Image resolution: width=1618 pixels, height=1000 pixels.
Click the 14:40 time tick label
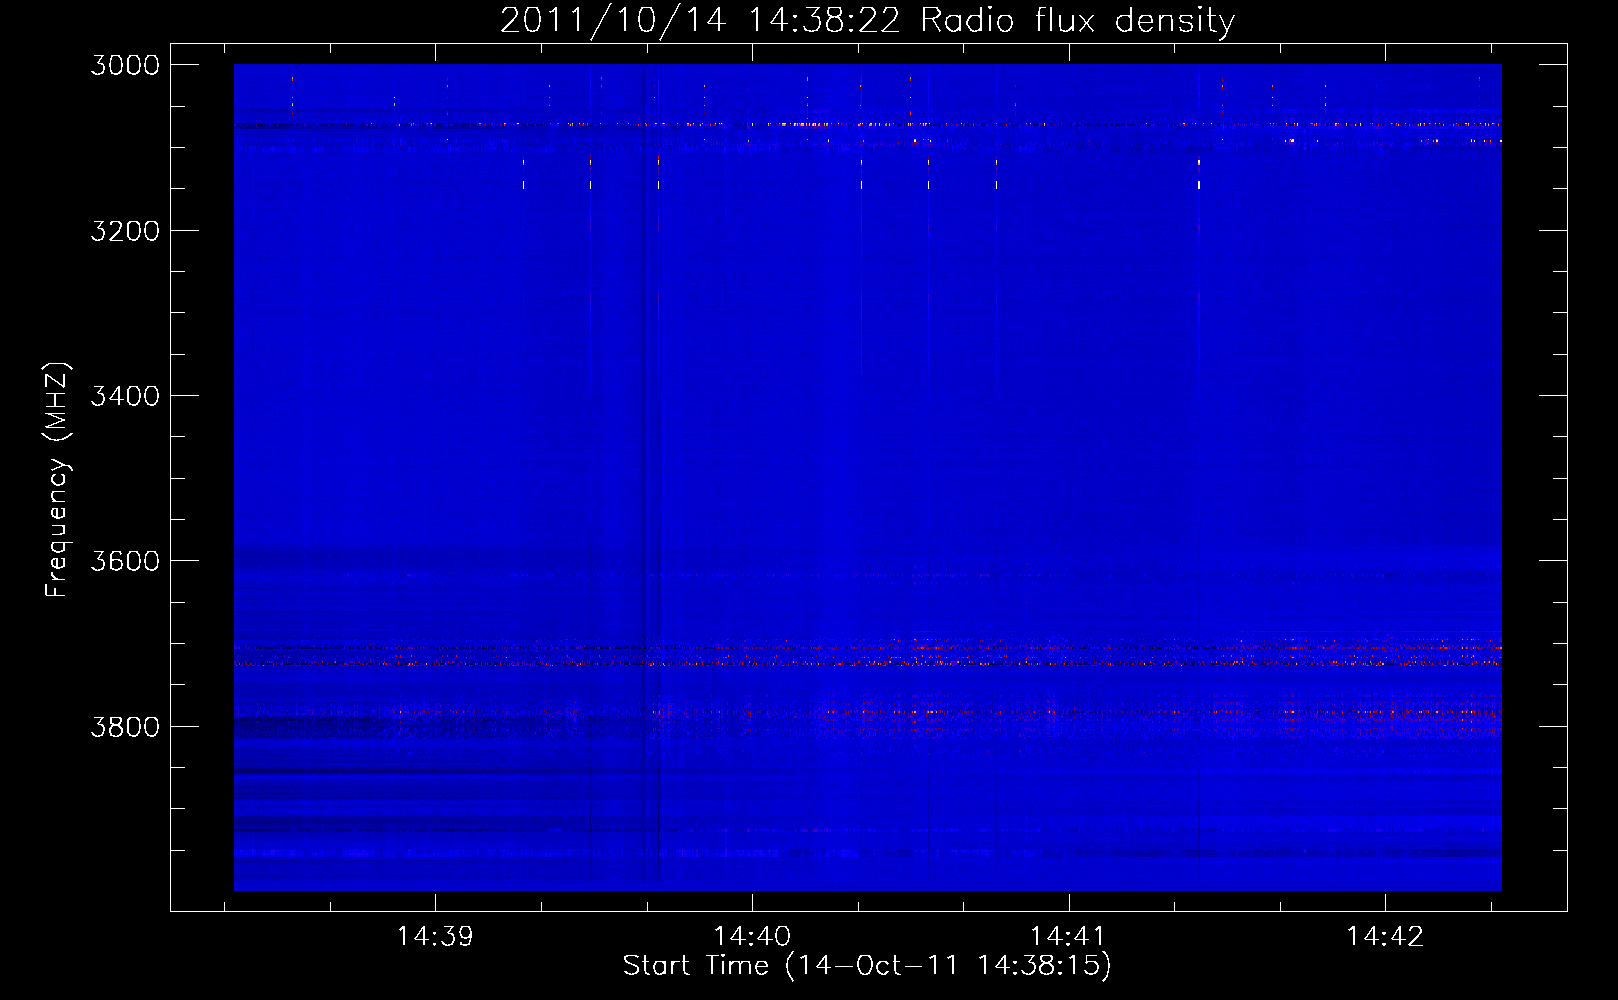752,936
